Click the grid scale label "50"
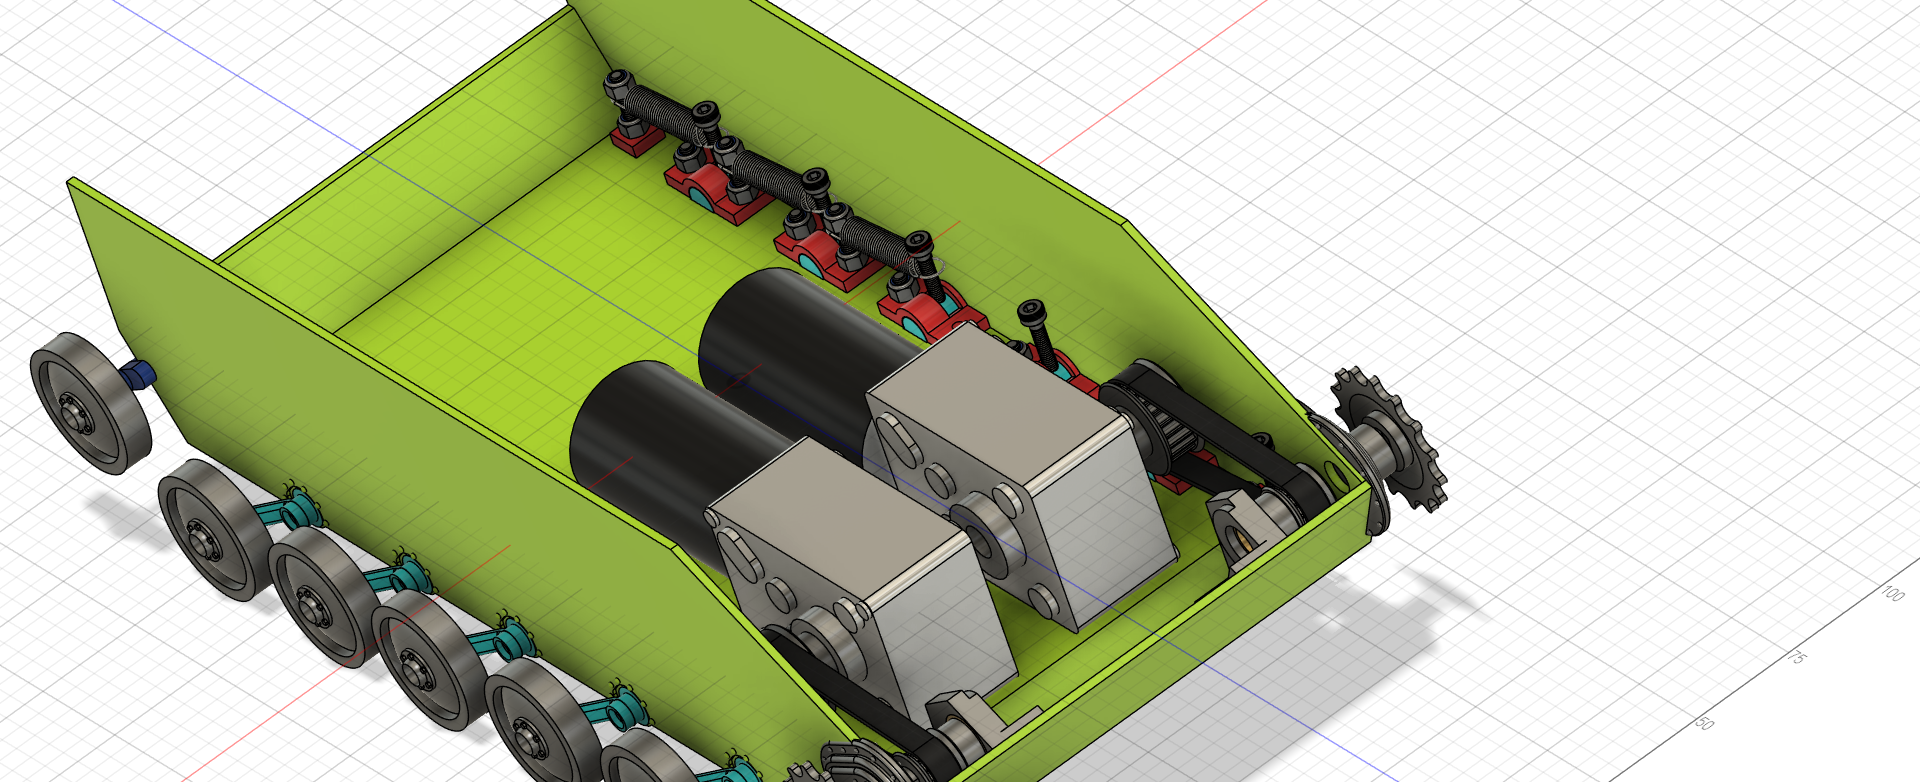This screenshot has height=782, width=1920. pyautogui.click(x=1704, y=722)
